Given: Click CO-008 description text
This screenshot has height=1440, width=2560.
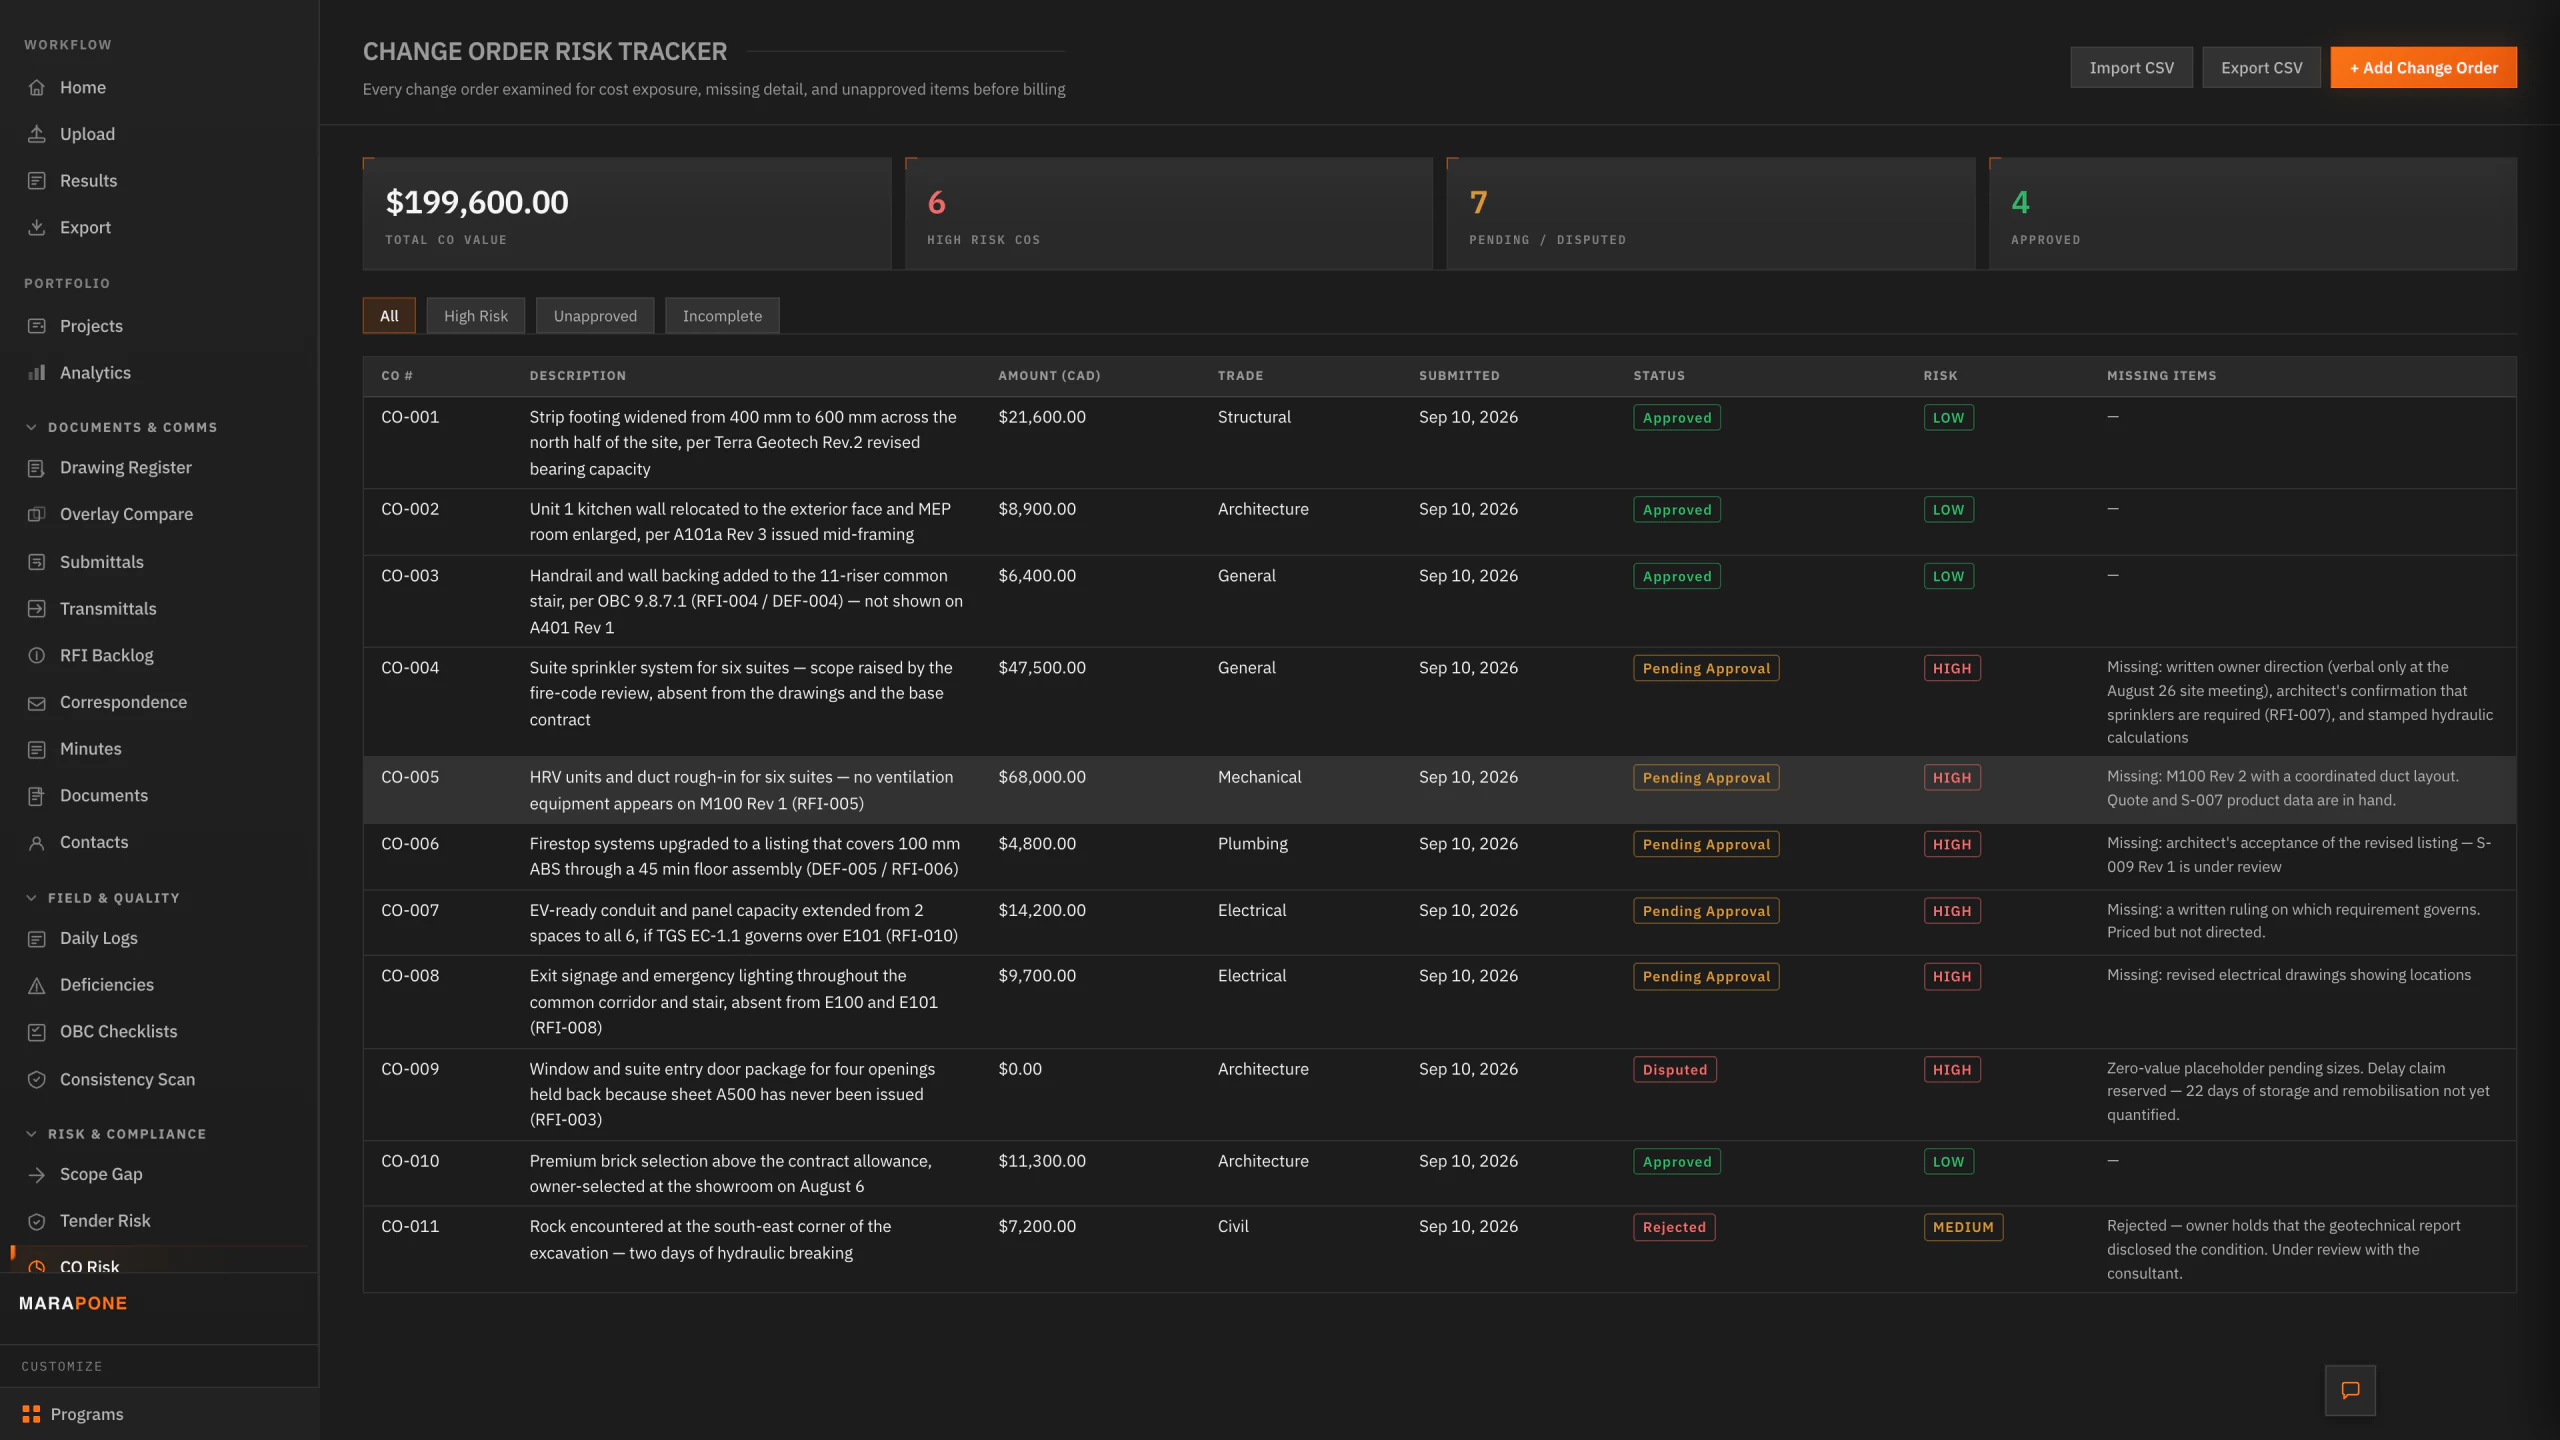Looking at the screenshot, I should pos(734,1002).
